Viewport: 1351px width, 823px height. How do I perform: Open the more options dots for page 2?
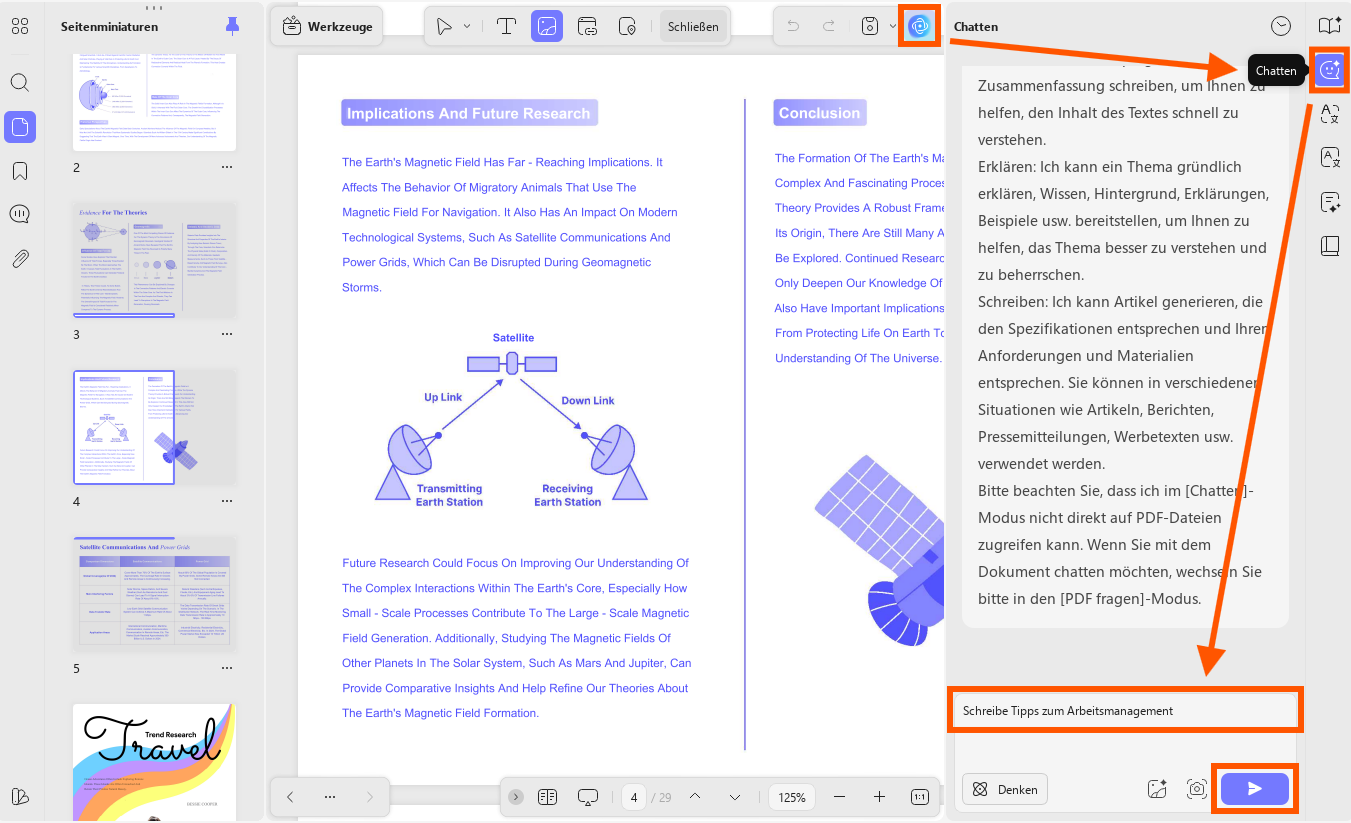[x=227, y=168]
